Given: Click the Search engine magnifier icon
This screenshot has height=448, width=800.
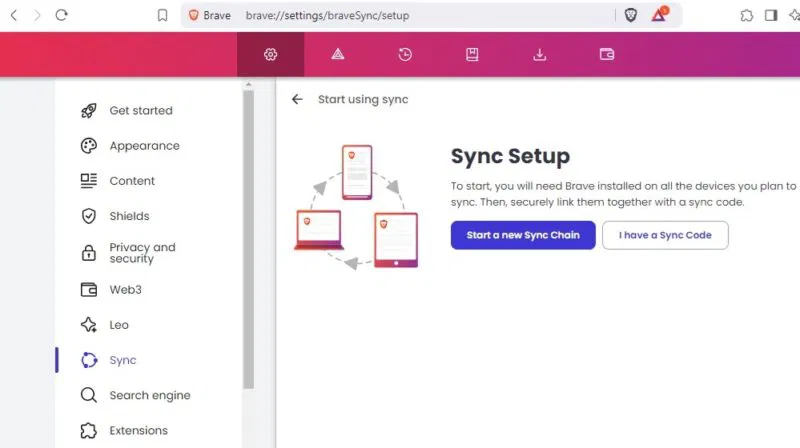Looking at the screenshot, I should [x=89, y=395].
